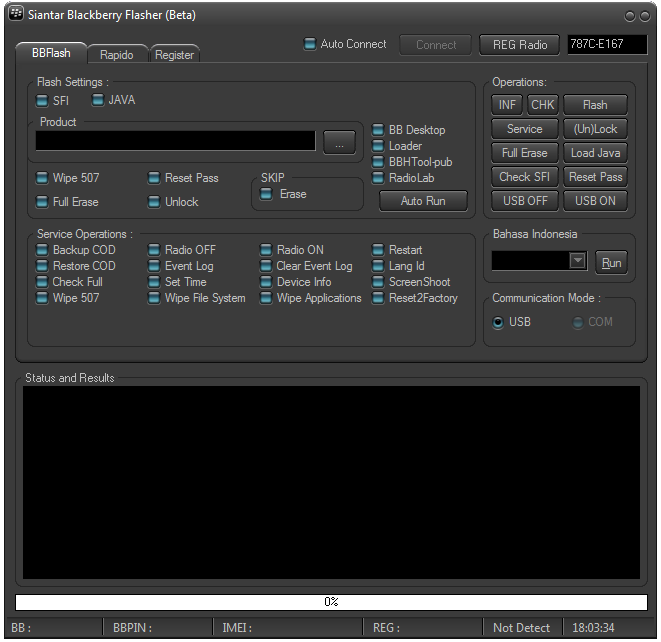661x642 pixels.
Task: Click the 18:03:34 clock in status bar
Action: pos(593,628)
